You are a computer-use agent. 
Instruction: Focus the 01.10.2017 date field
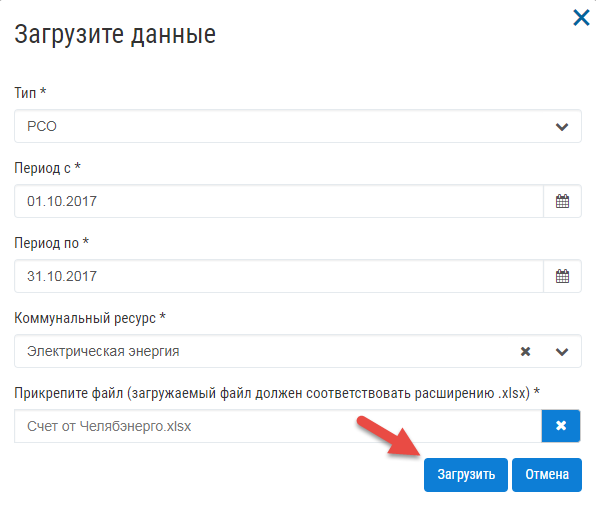279,201
